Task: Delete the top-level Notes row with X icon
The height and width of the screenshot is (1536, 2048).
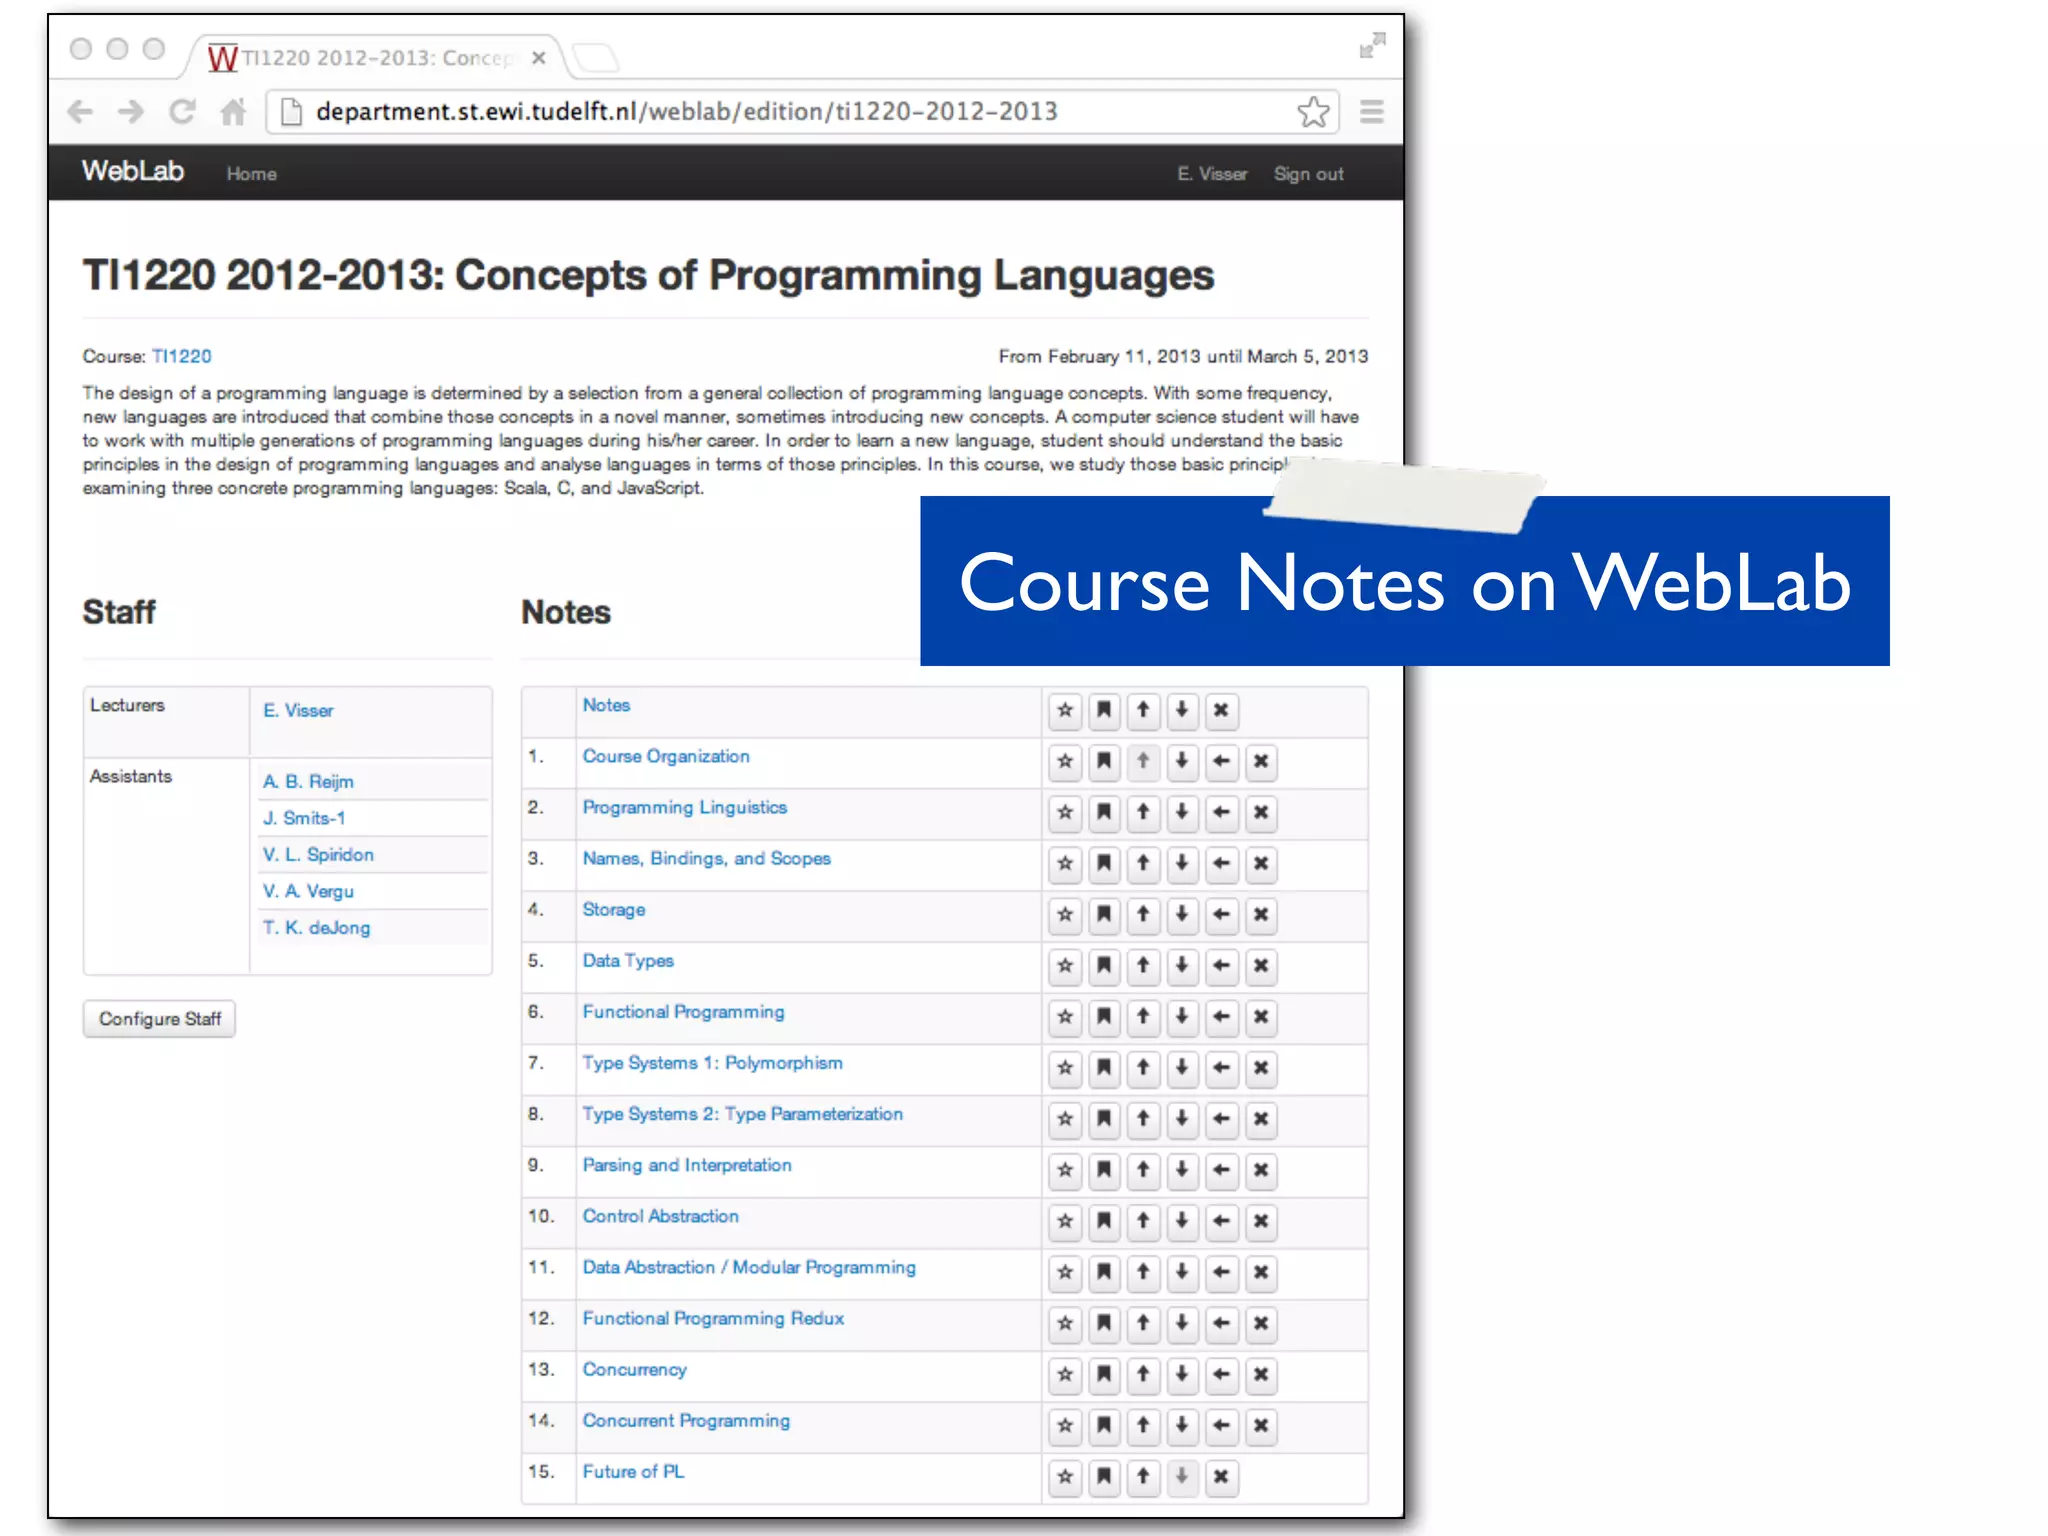Action: tap(1221, 710)
